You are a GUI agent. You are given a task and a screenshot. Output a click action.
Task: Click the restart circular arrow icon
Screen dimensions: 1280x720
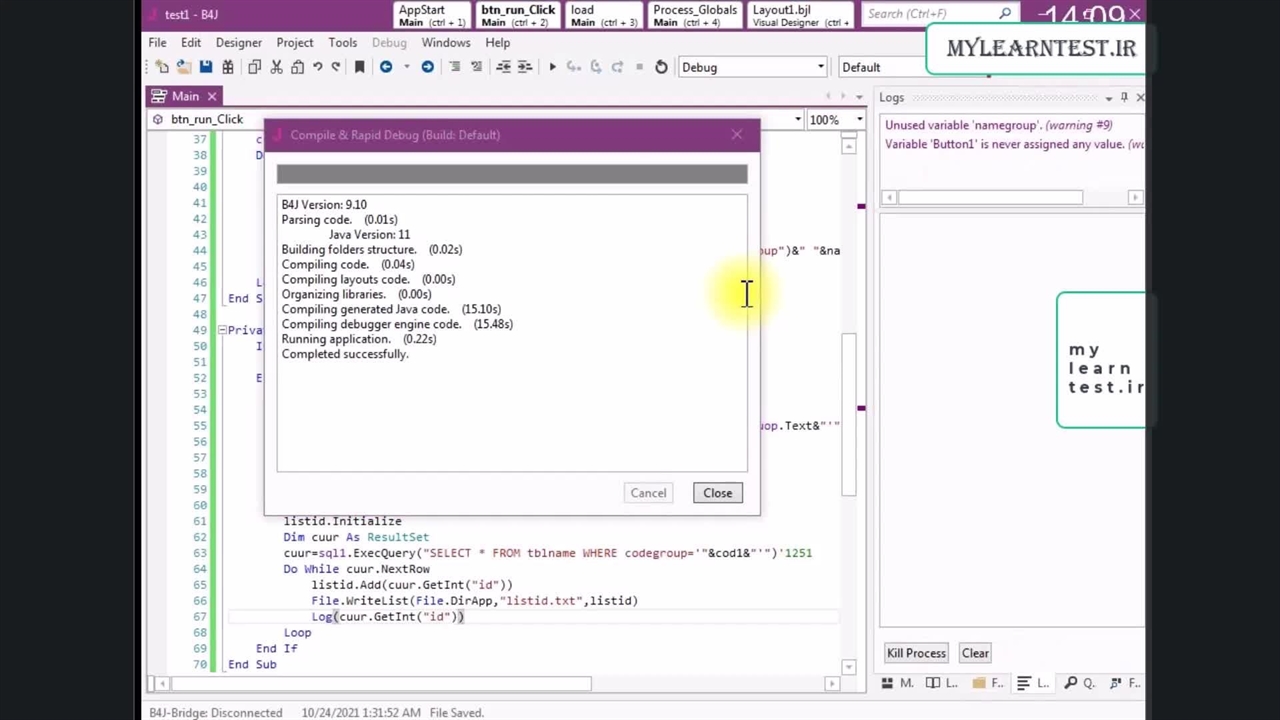(661, 67)
